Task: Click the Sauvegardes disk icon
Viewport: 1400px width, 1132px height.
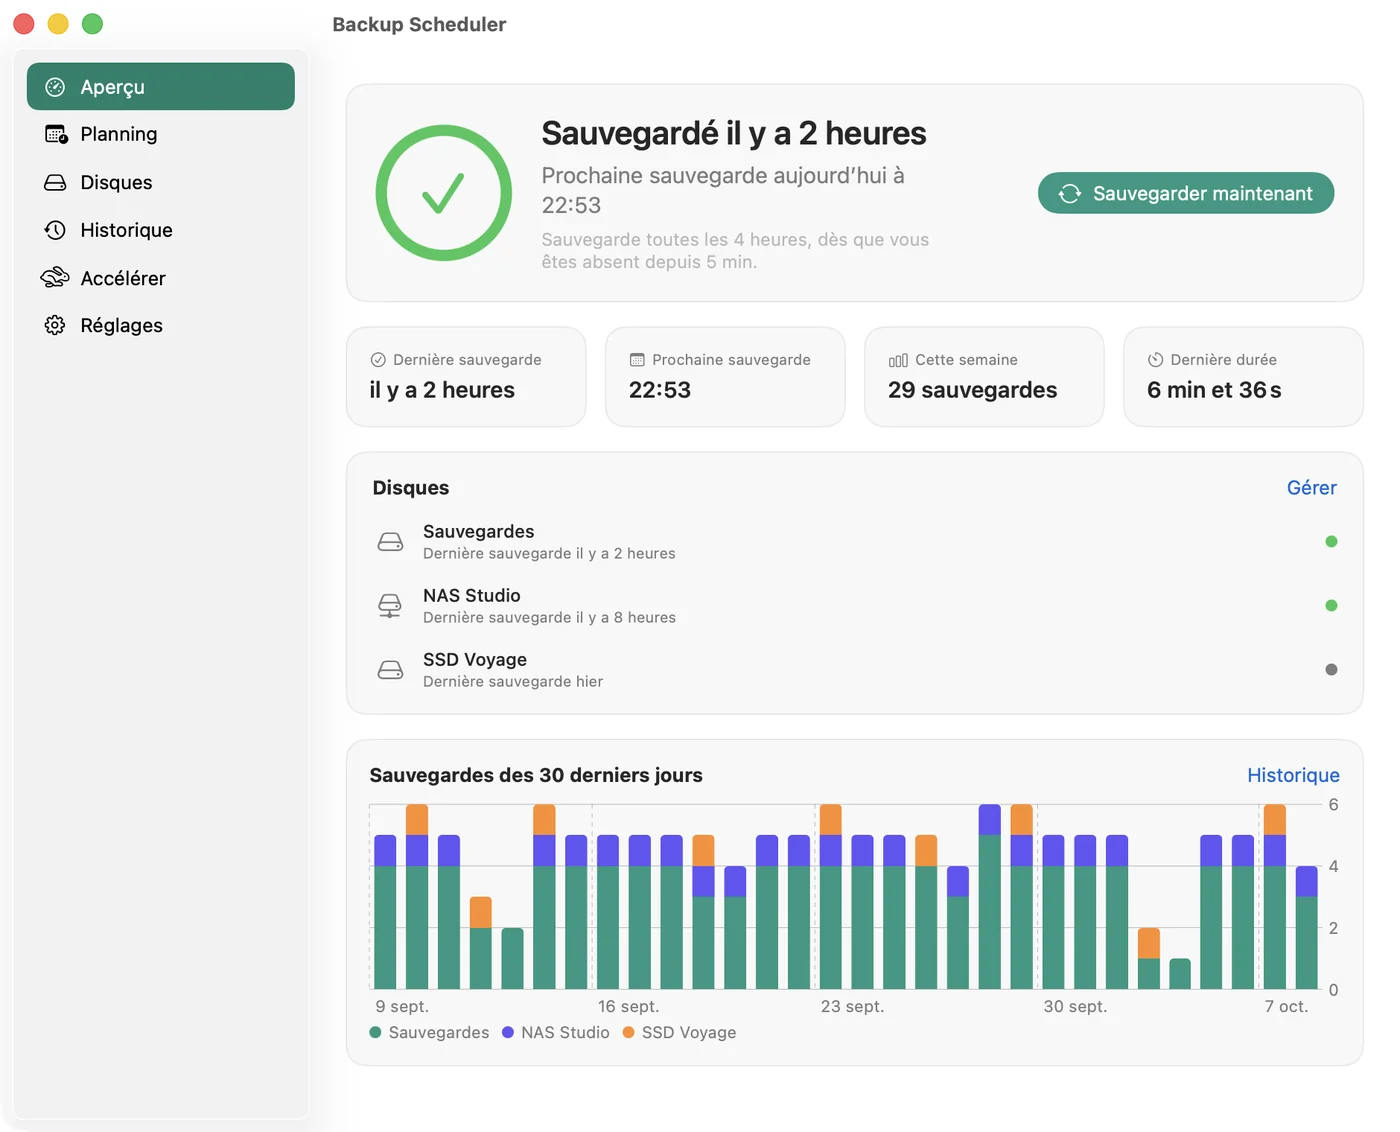Action: pyautogui.click(x=390, y=542)
